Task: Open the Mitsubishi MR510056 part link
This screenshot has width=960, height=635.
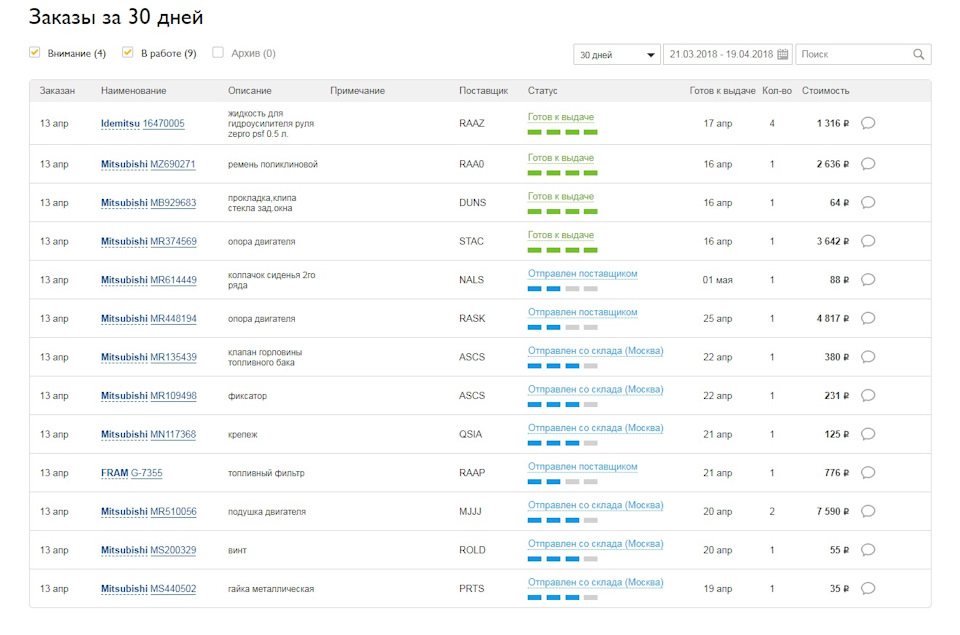Action: click(x=149, y=511)
